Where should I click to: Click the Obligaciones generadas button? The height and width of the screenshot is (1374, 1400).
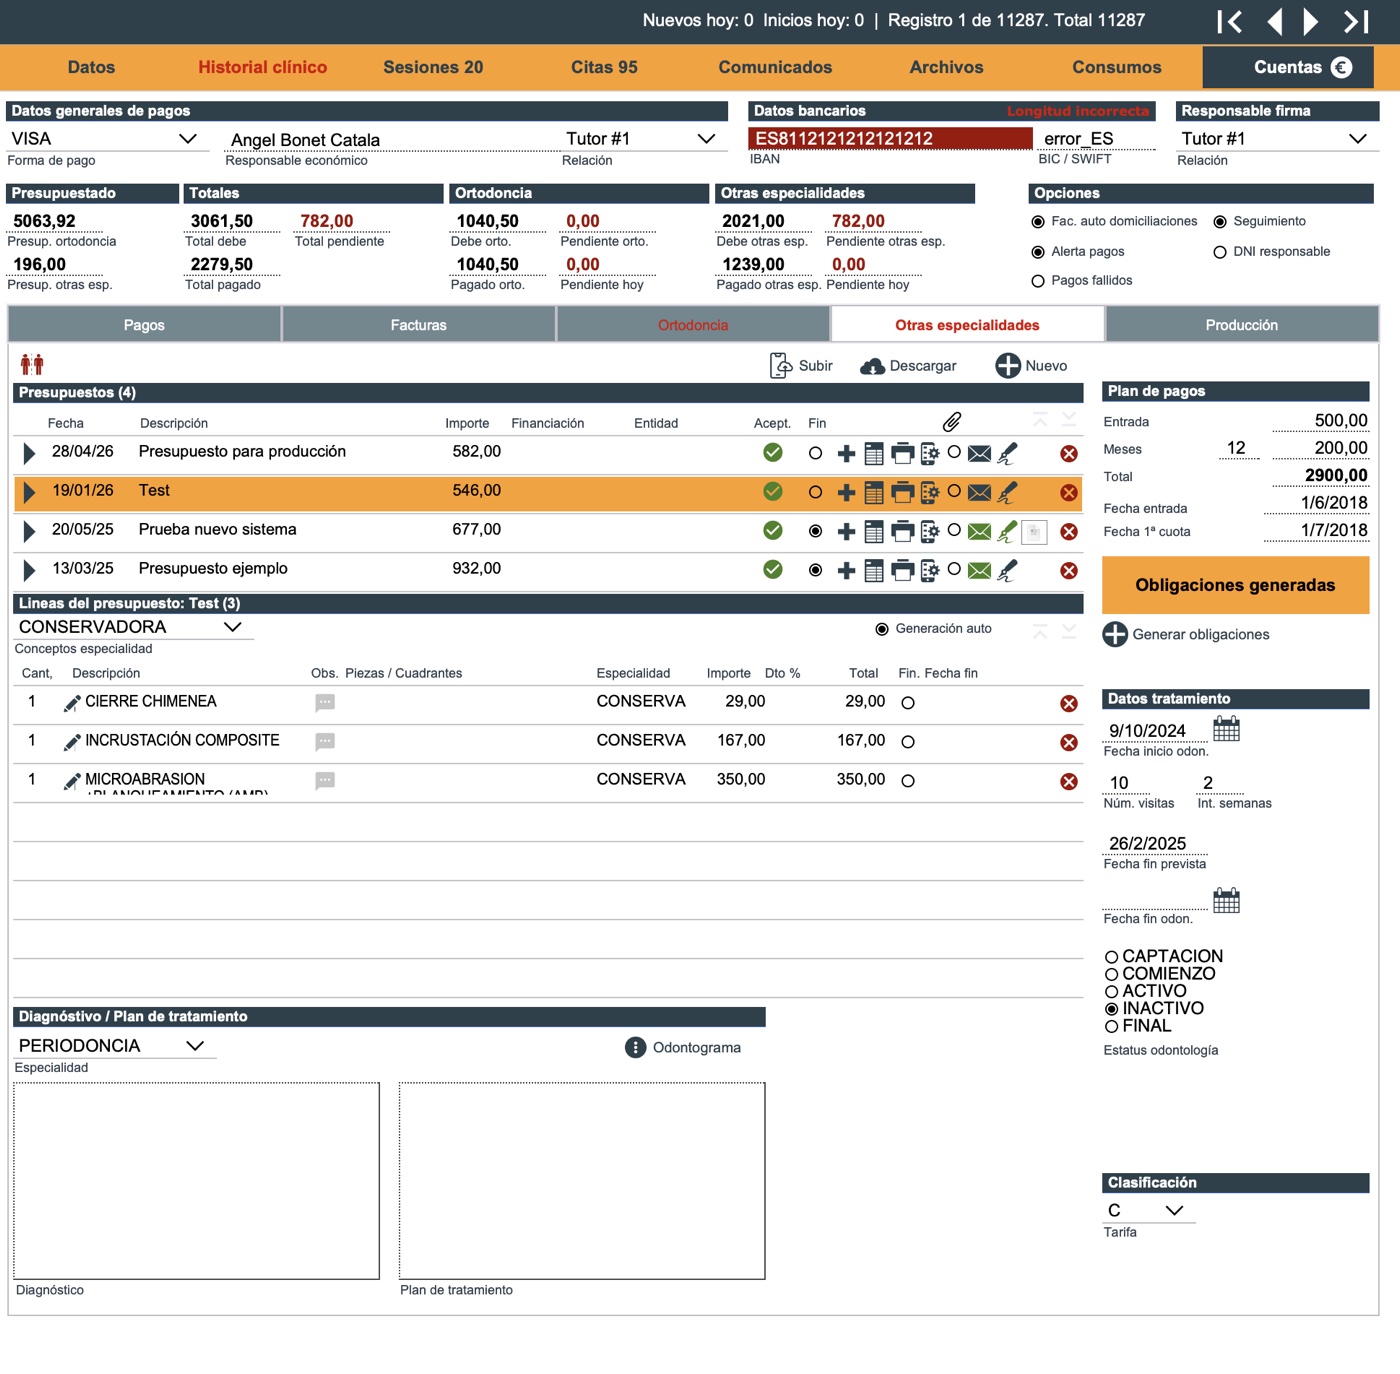pyautogui.click(x=1235, y=585)
